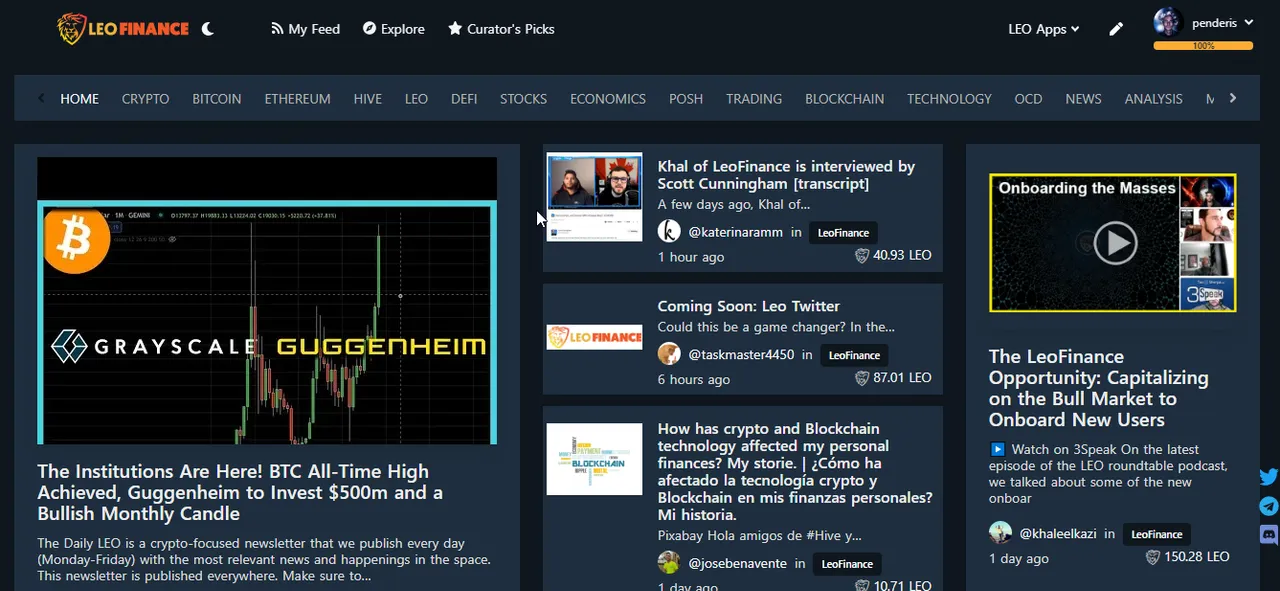The width and height of the screenshot is (1280, 591).
Task: Select the LEO category tab
Action: coord(416,99)
